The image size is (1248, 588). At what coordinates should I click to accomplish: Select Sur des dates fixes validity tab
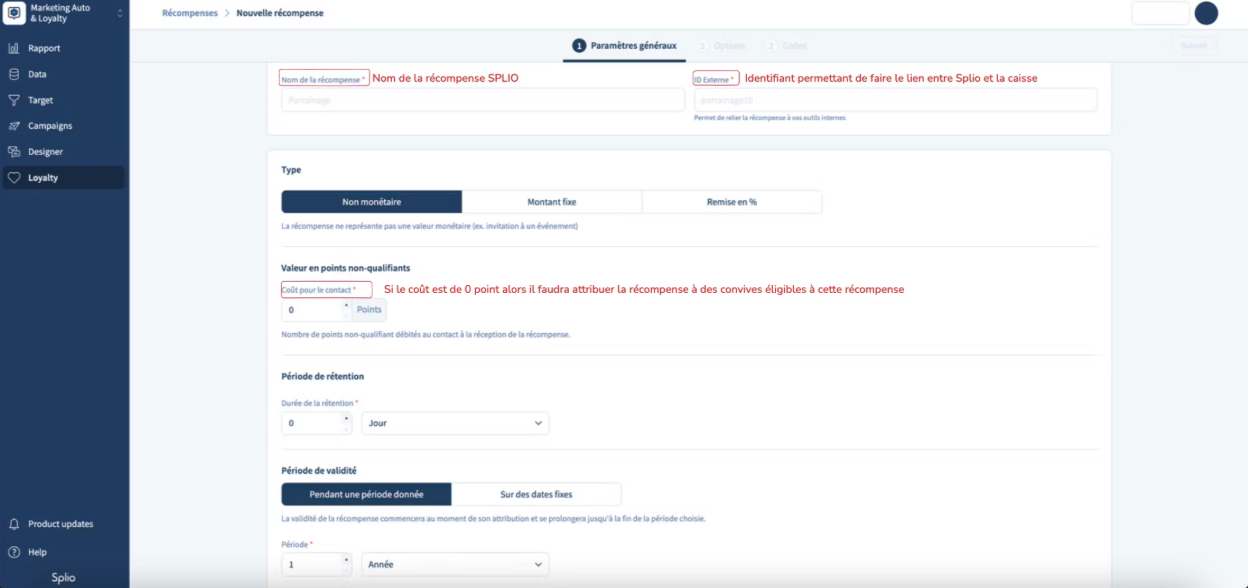click(536, 494)
